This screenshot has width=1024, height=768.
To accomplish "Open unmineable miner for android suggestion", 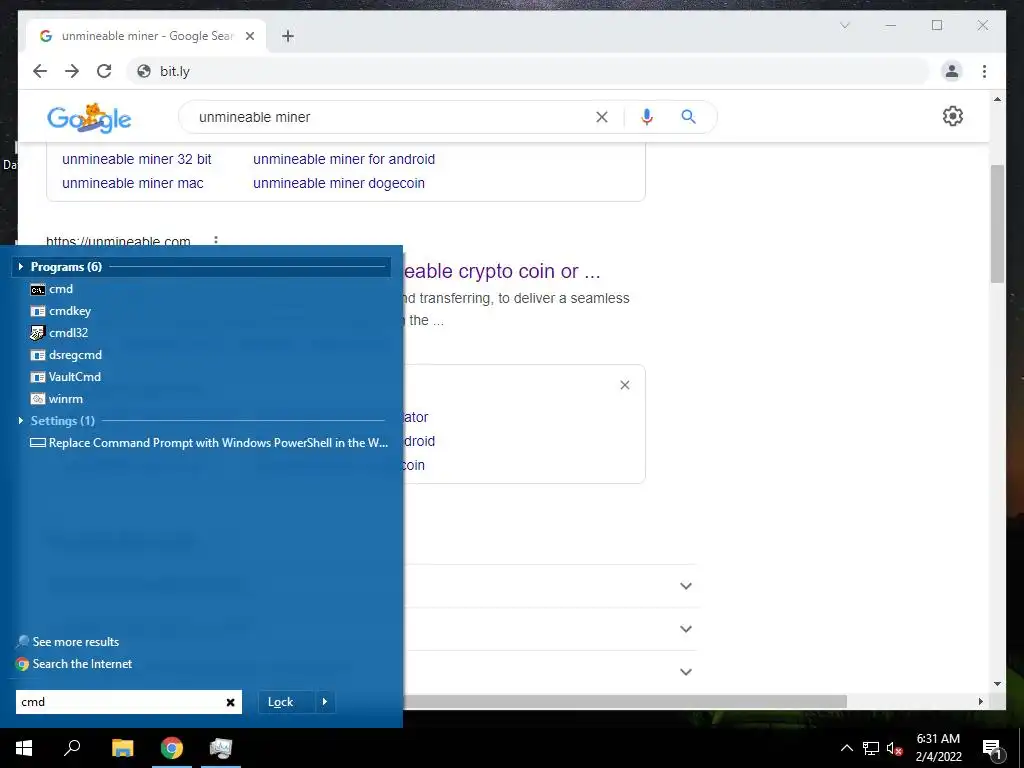I will [x=344, y=159].
